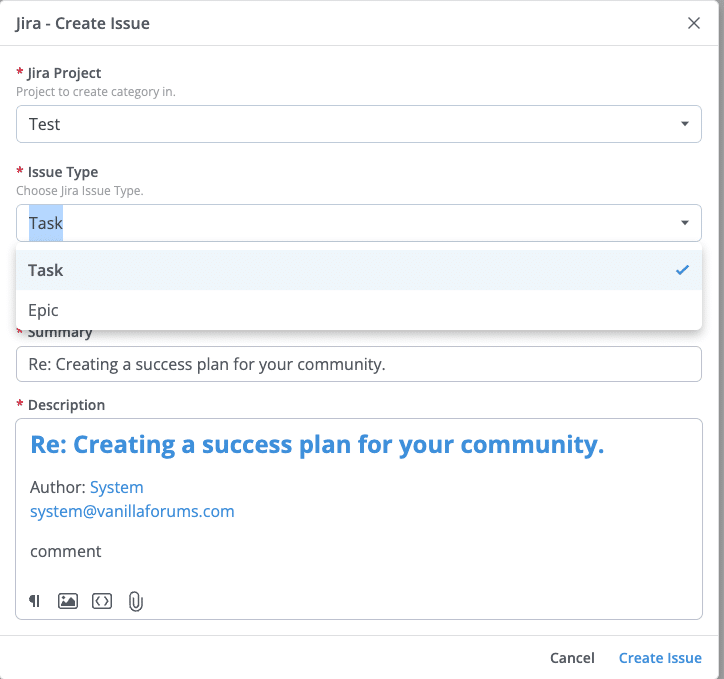
Task: Click the Jira Project label
Action: point(64,73)
